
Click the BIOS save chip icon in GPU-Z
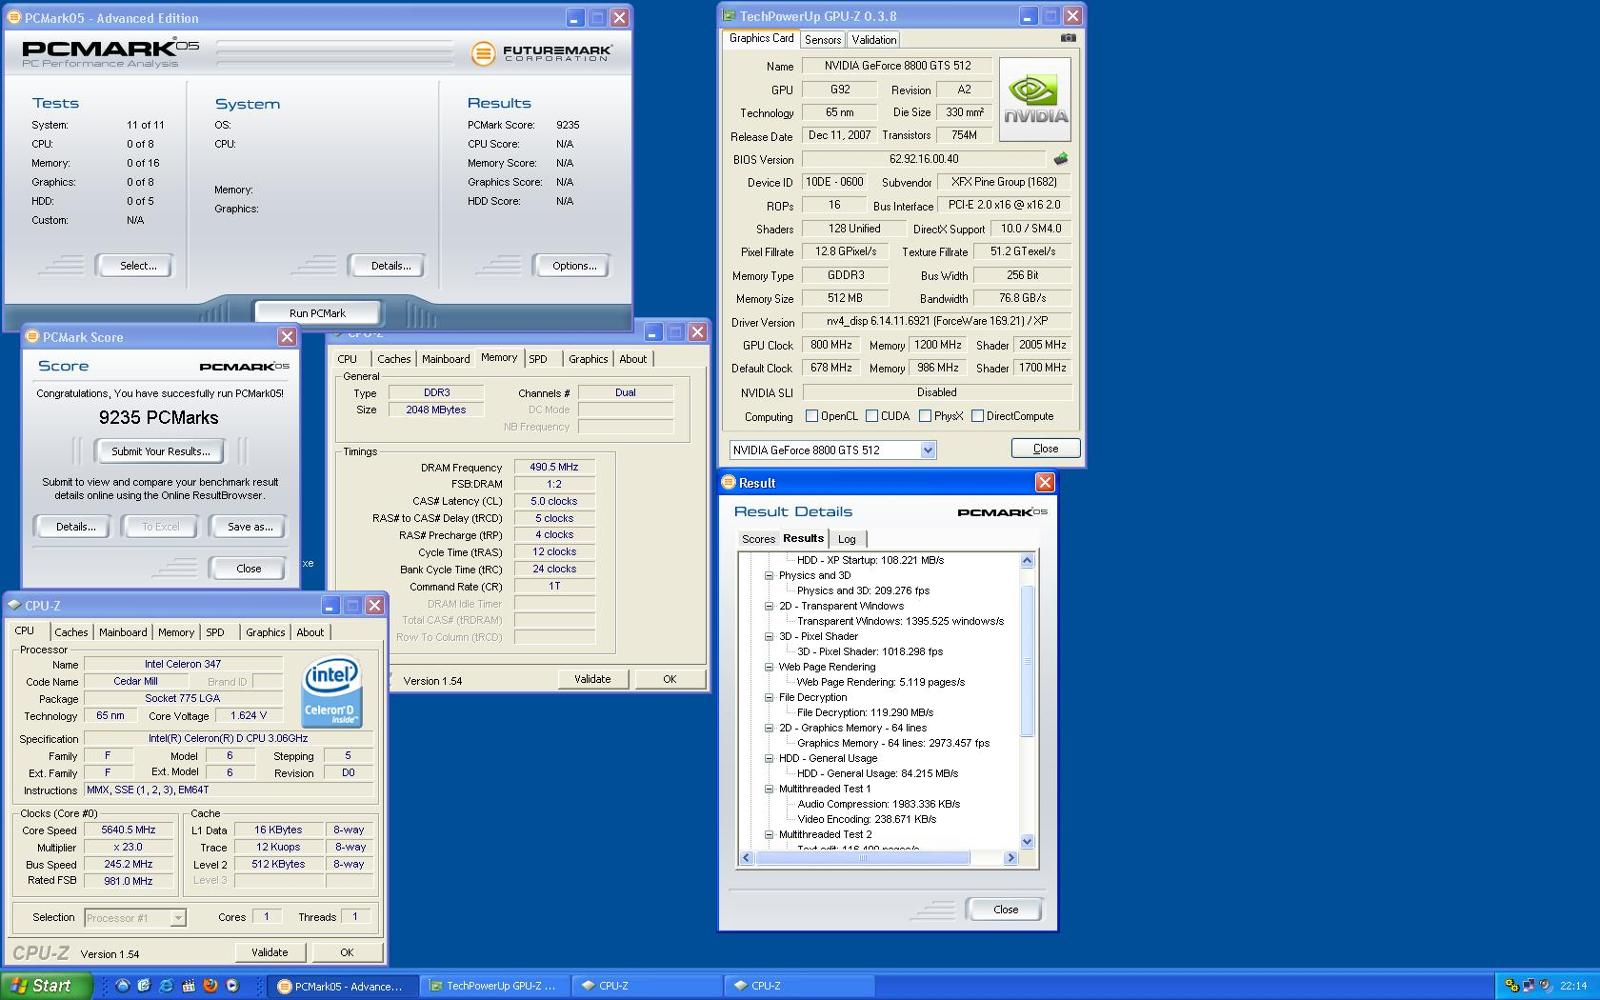tap(1060, 159)
